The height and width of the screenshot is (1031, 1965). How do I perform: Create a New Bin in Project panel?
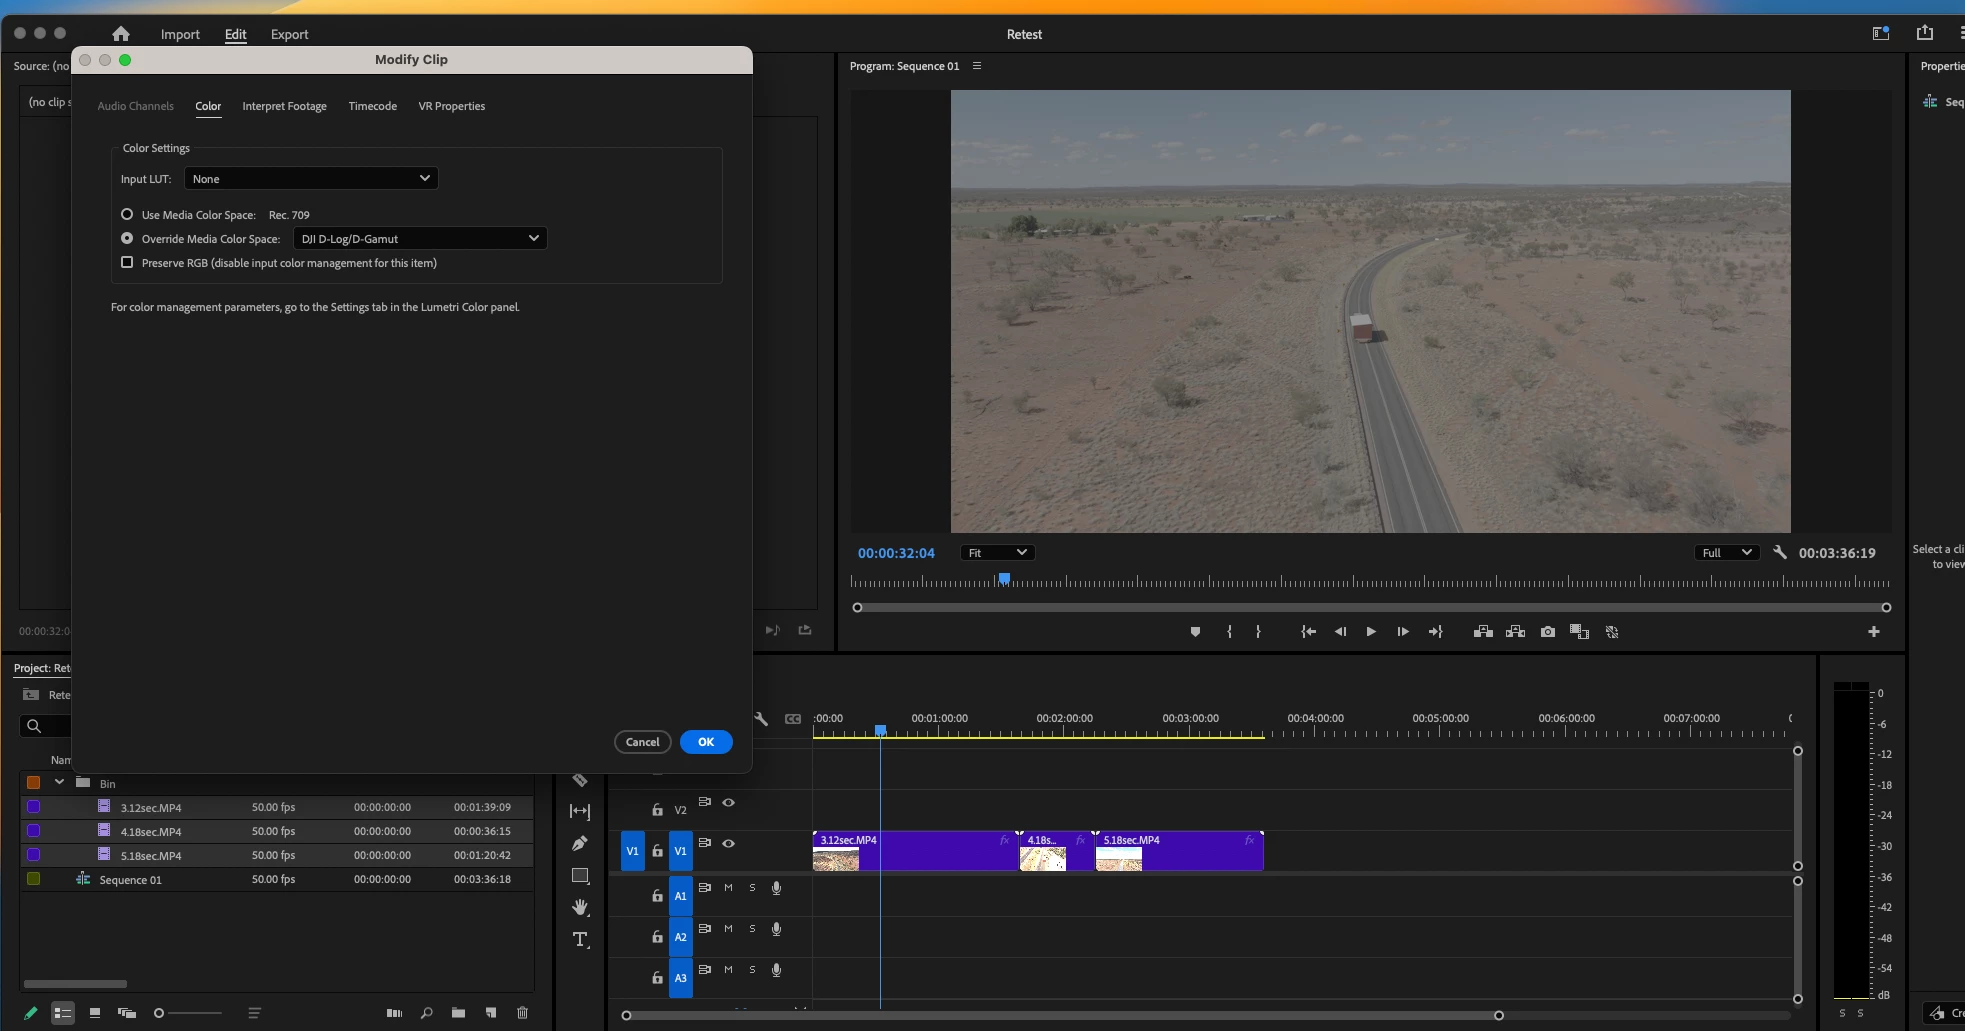click(458, 1013)
